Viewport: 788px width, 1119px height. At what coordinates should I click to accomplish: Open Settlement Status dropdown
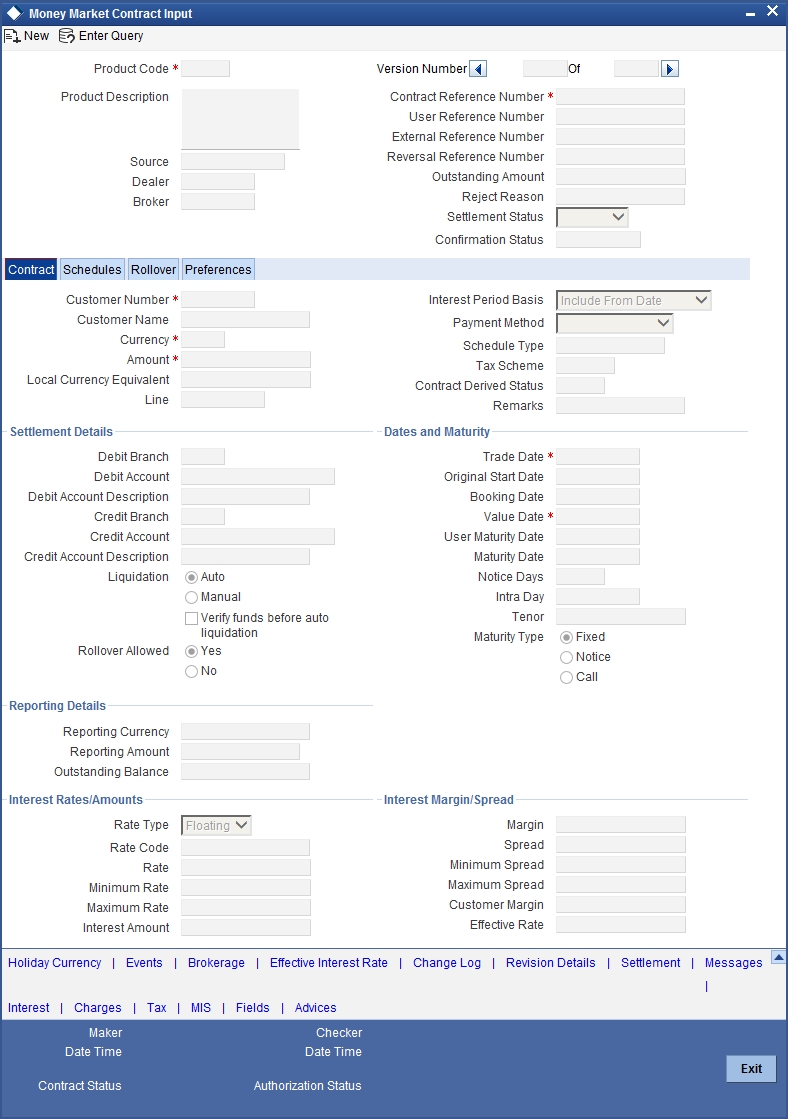click(x=592, y=217)
